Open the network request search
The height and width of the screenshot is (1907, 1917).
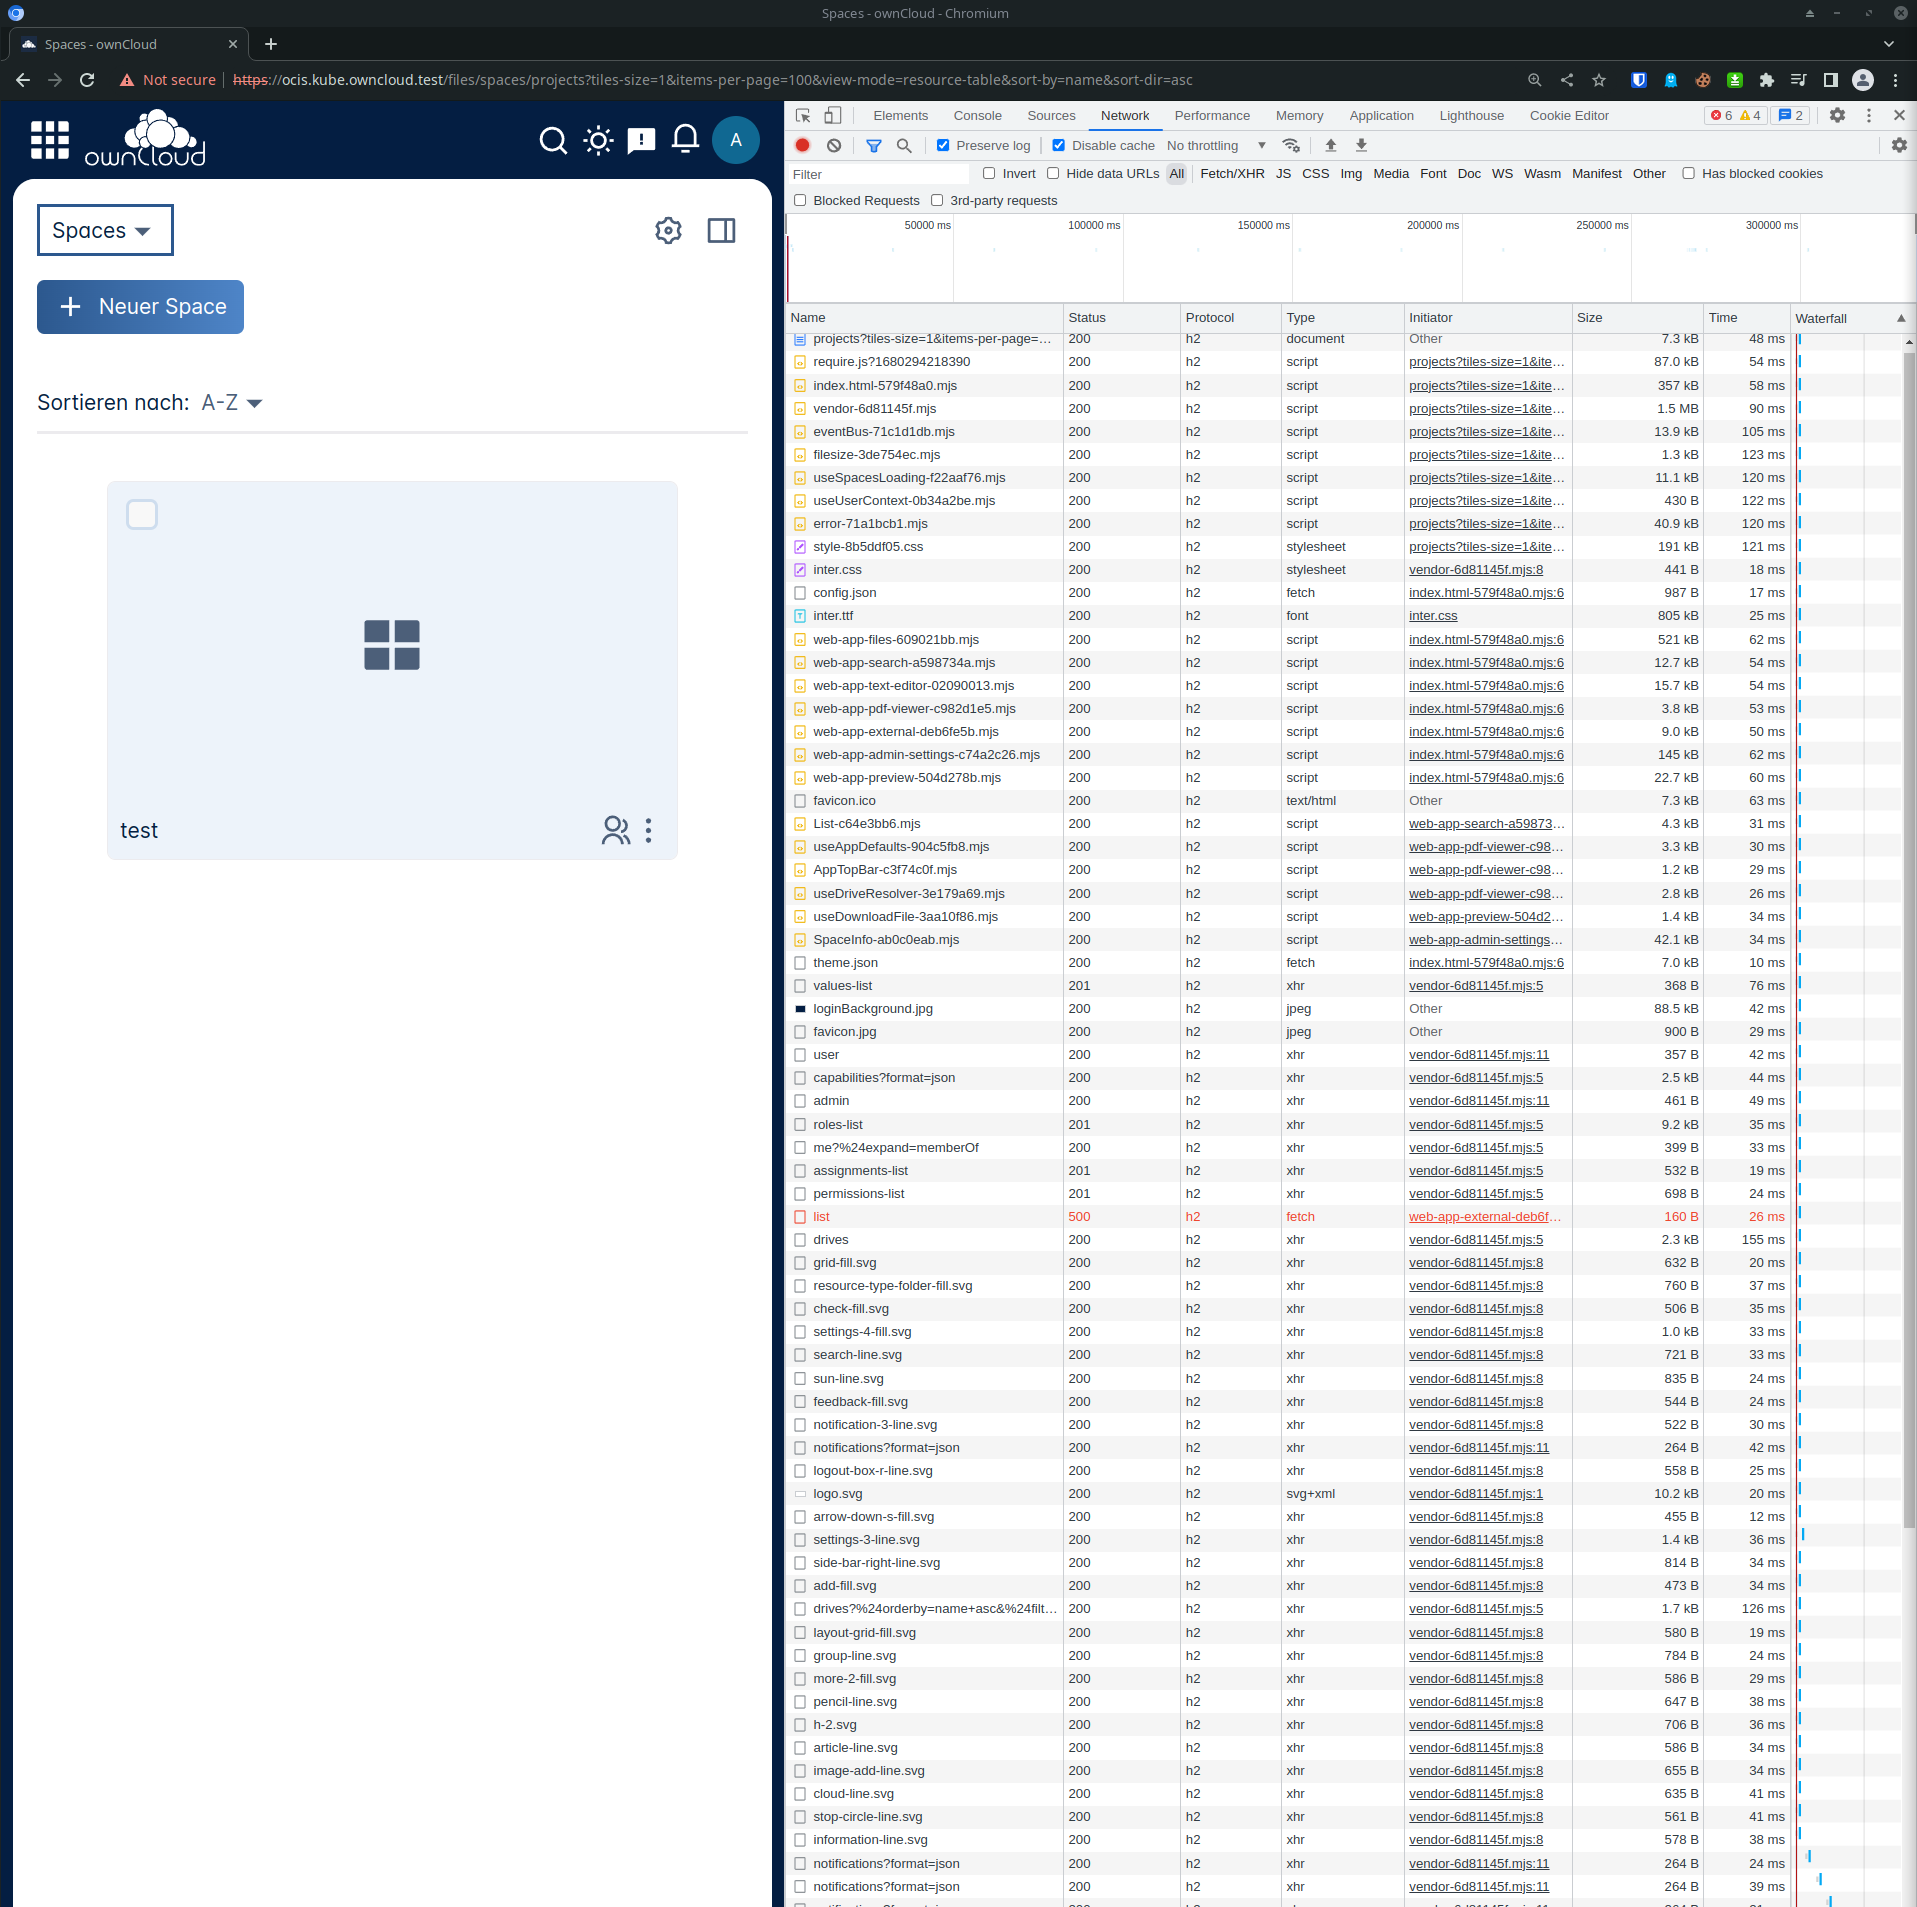[x=905, y=145]
